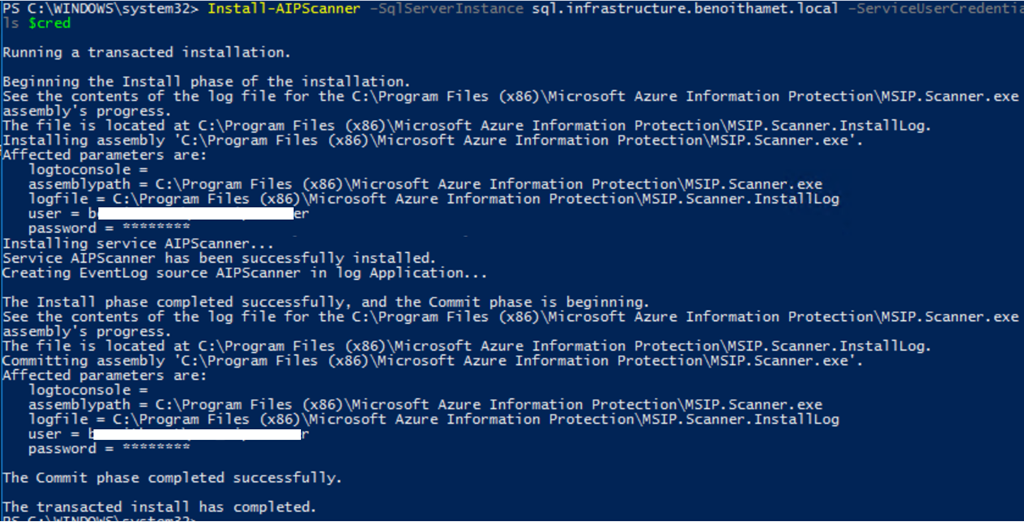Click the 'Running a transacted installation' line
Screen dimensions: 1024x522
(x=147, y=51)
